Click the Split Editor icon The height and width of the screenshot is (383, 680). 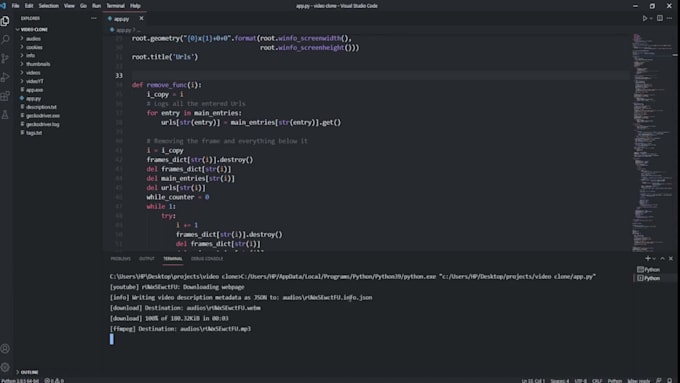pyautogui.click(x=660, y=18)
